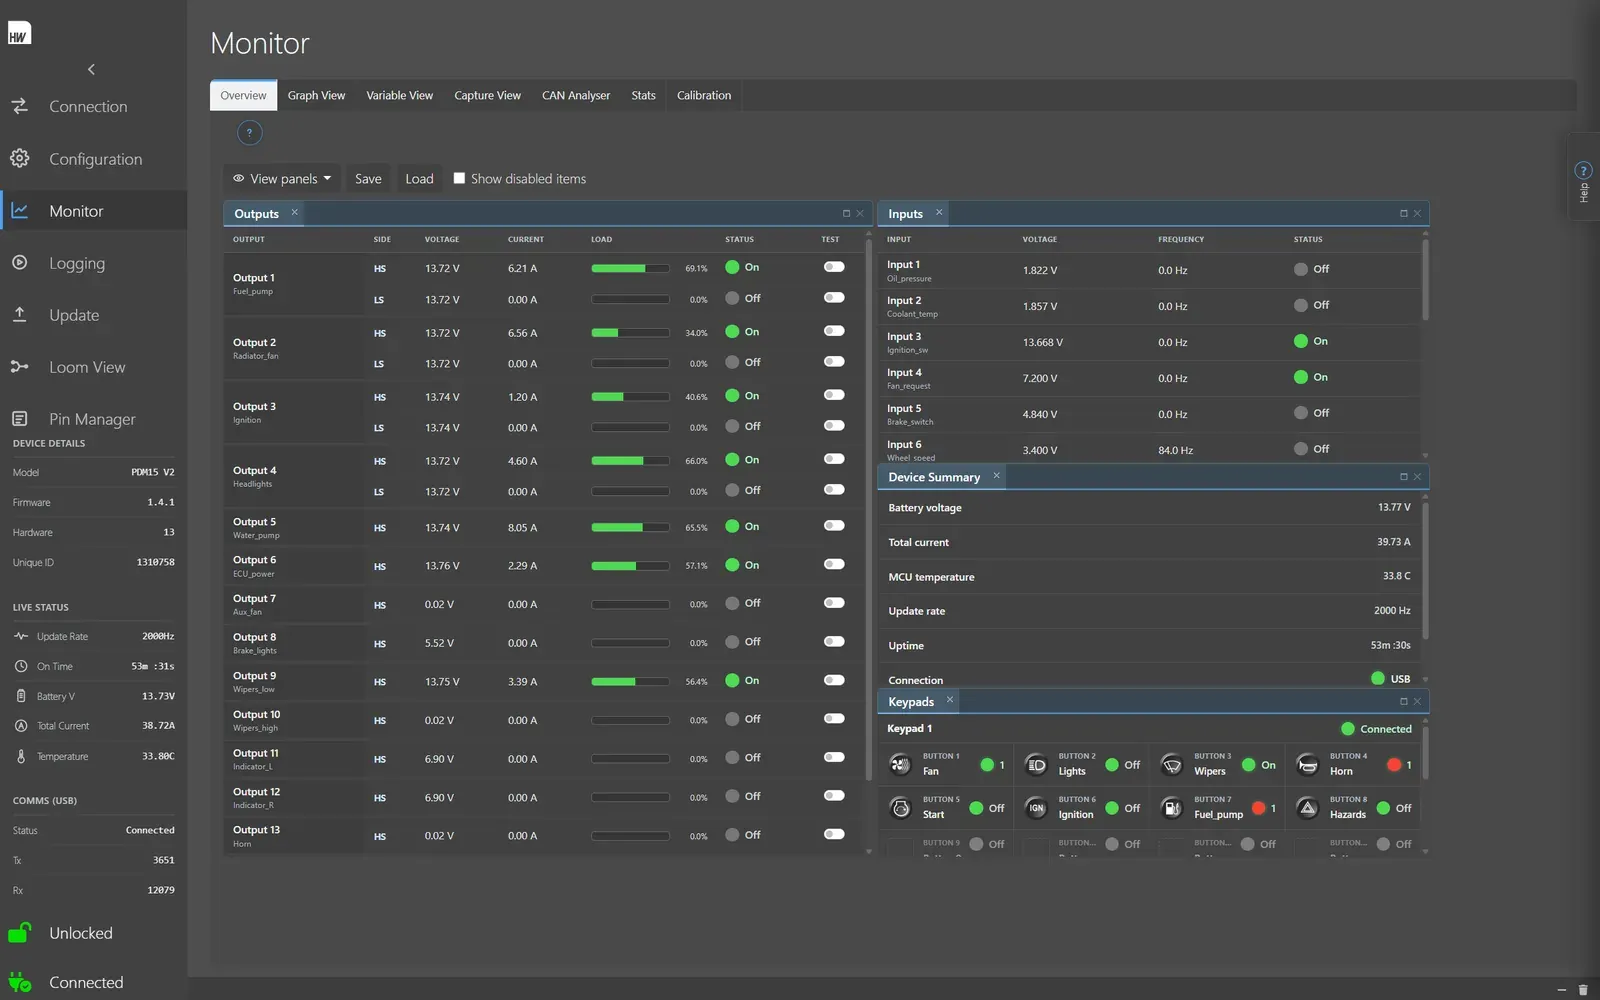Close the Keypads tab with its x
The image size is (1600, 1000).
pyautogui.click(x=949, y=700)
